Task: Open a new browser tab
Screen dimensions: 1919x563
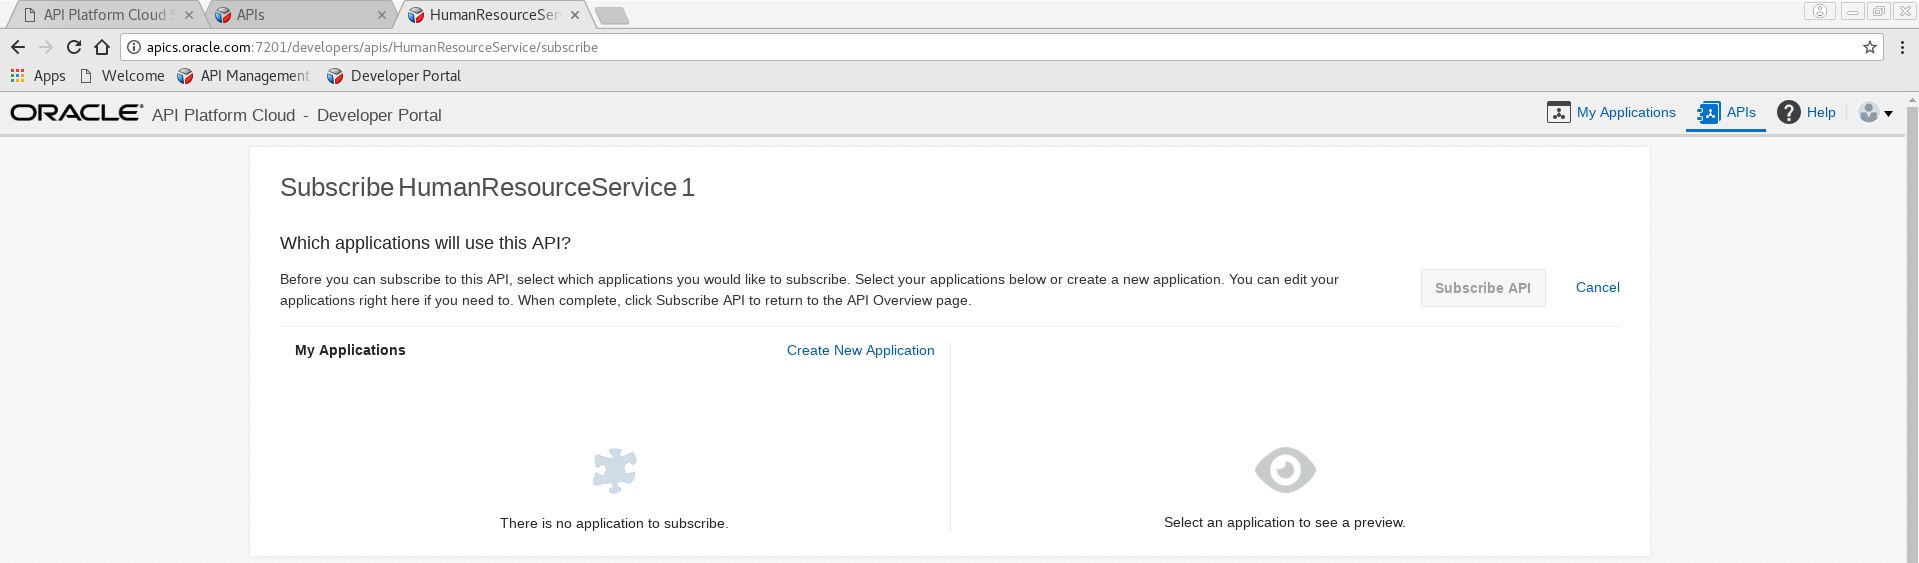Action: [x=611, y=15]
